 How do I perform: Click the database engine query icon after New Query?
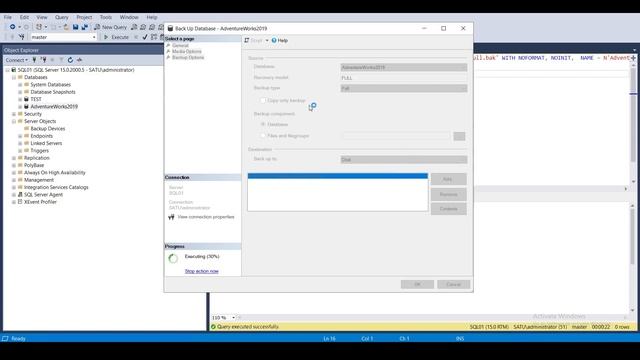pos(134,27)
